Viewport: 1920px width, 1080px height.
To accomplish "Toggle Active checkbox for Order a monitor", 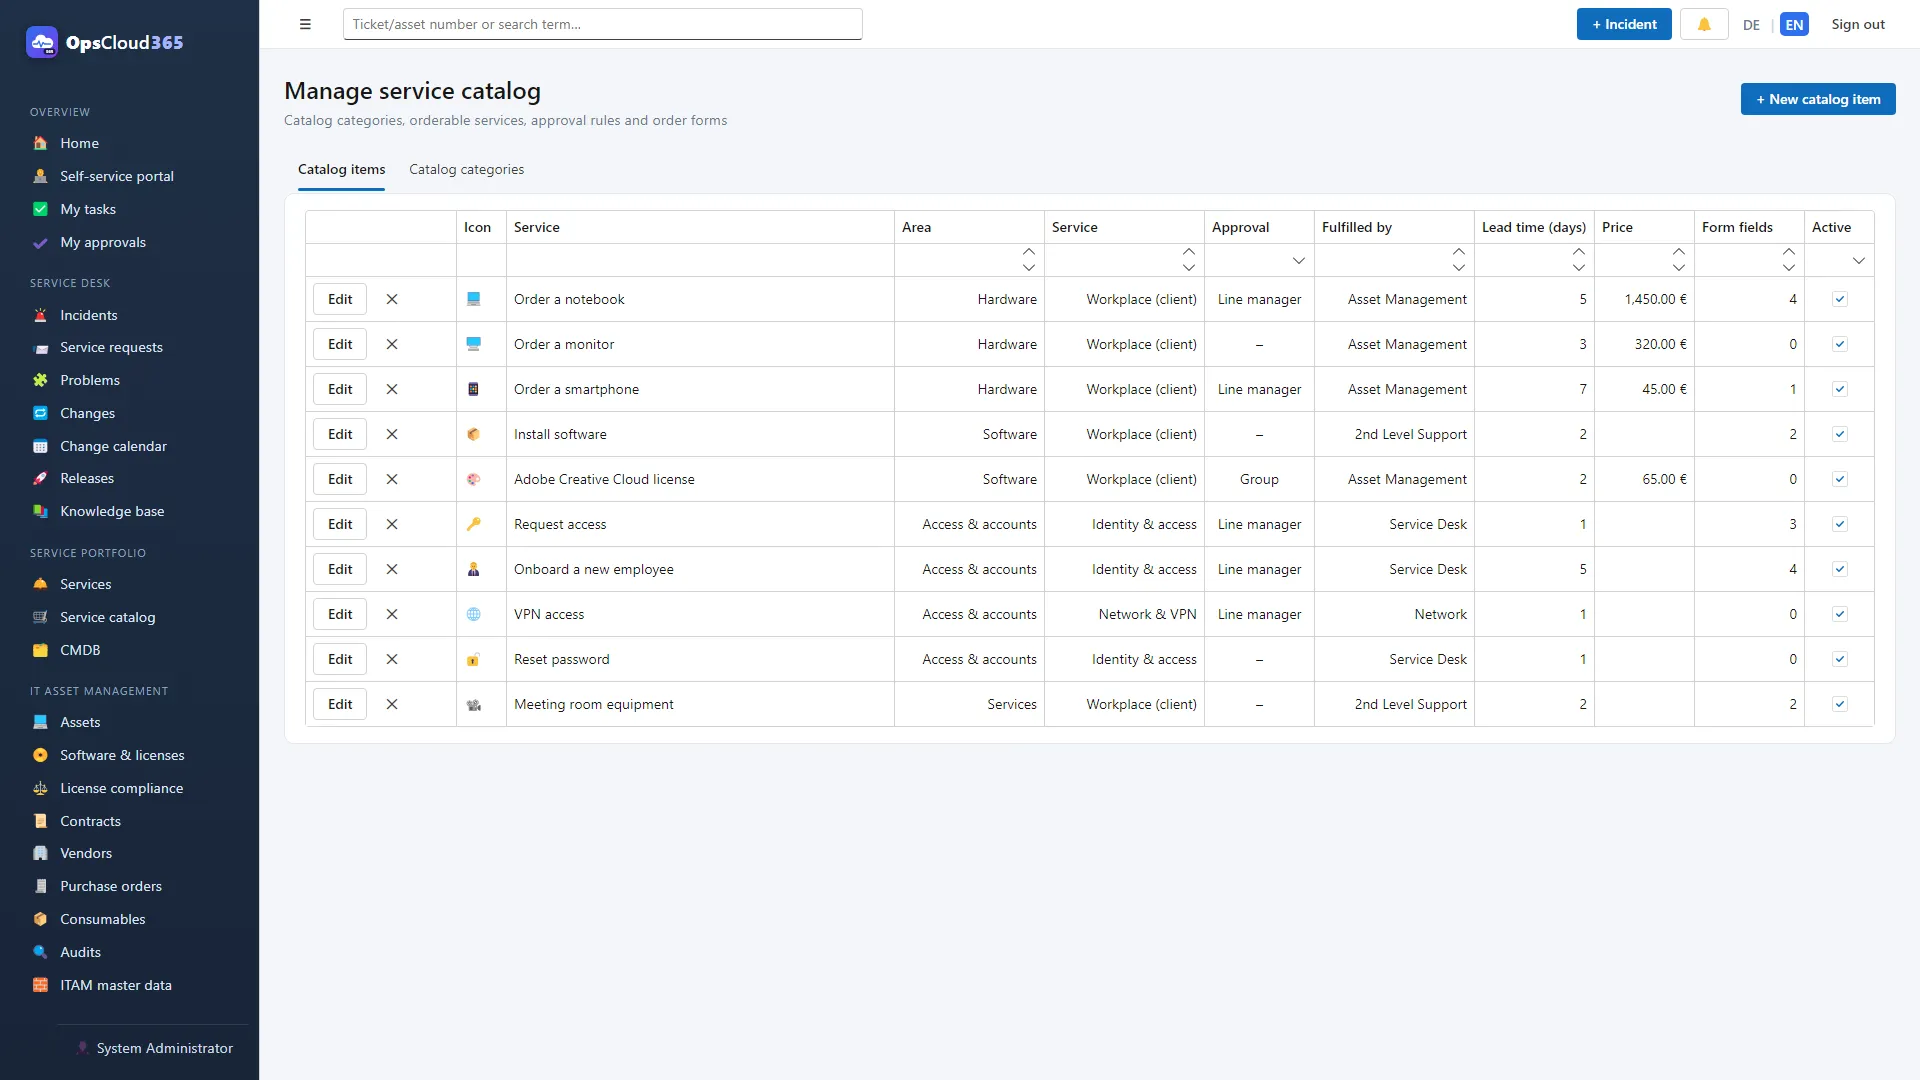I will tap(1840, 344).
